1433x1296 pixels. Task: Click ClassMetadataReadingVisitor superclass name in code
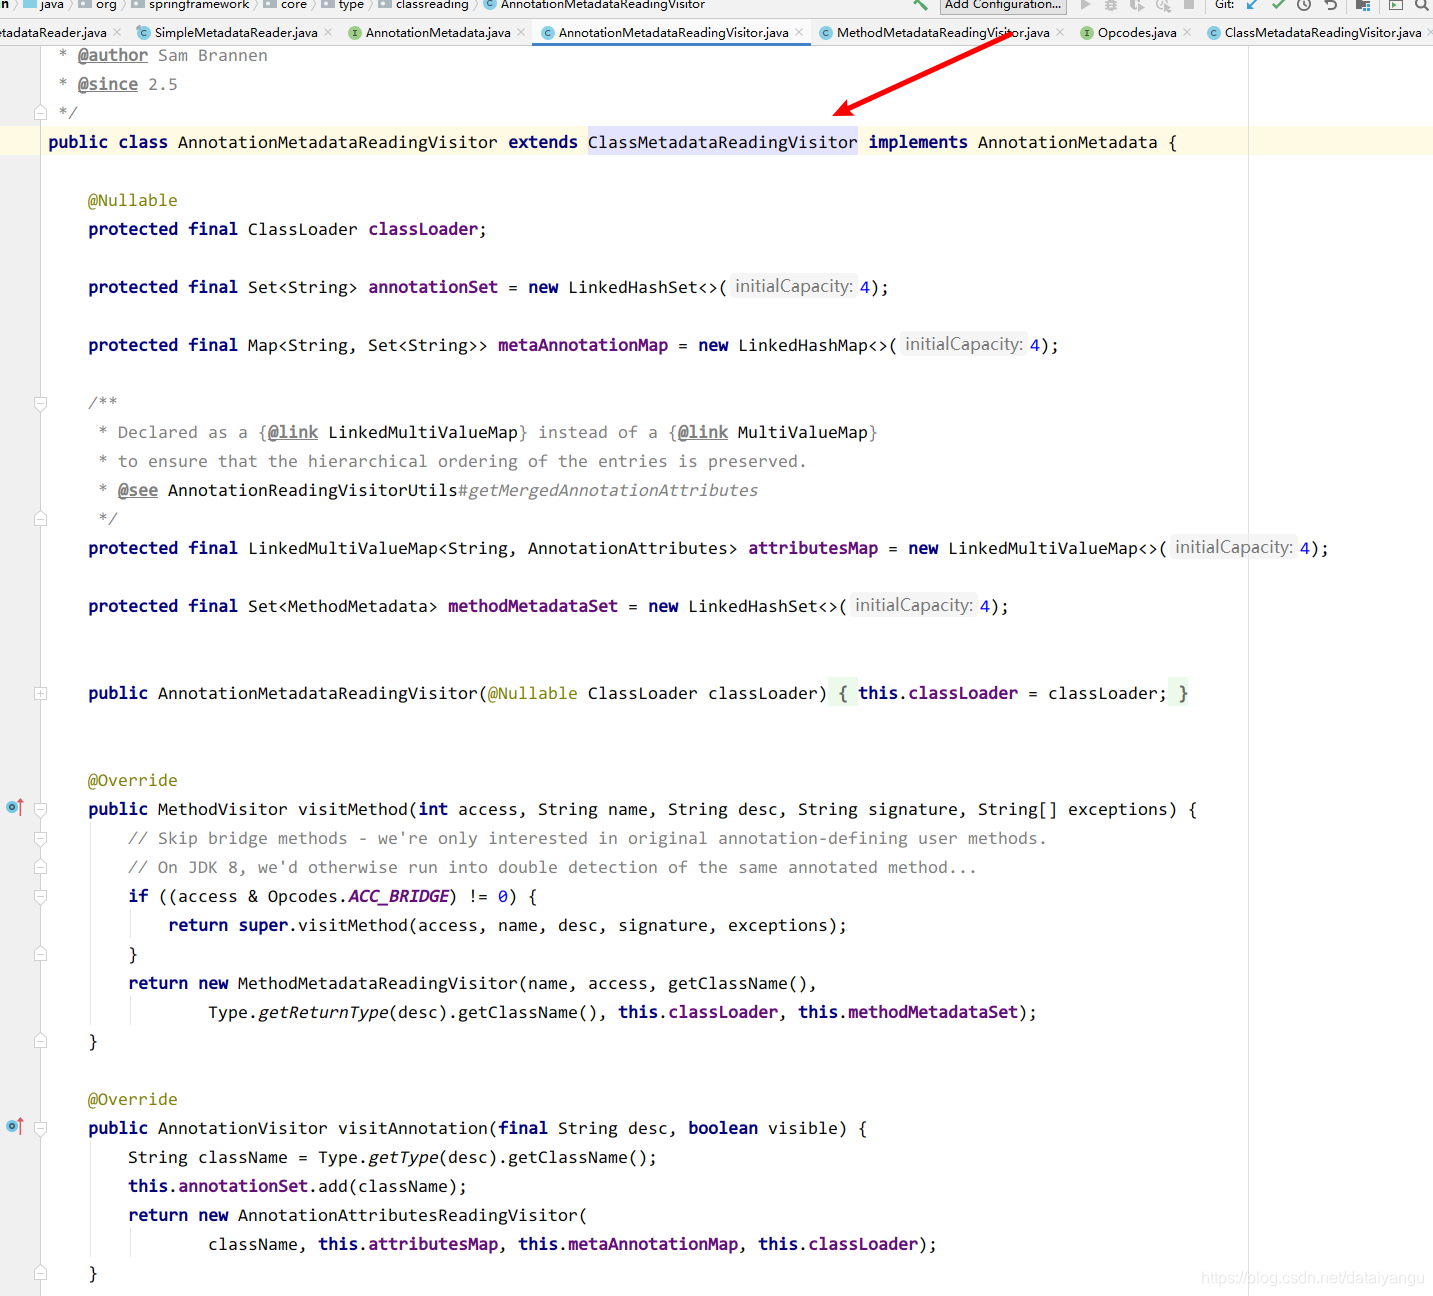click(722, 142)
